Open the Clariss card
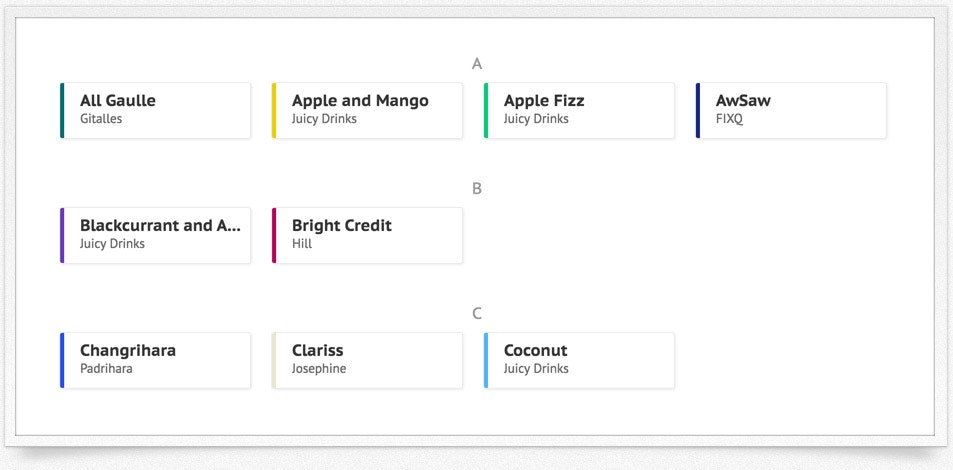The width and height of the screenshot is (953, 470). [x=367, y=360]
